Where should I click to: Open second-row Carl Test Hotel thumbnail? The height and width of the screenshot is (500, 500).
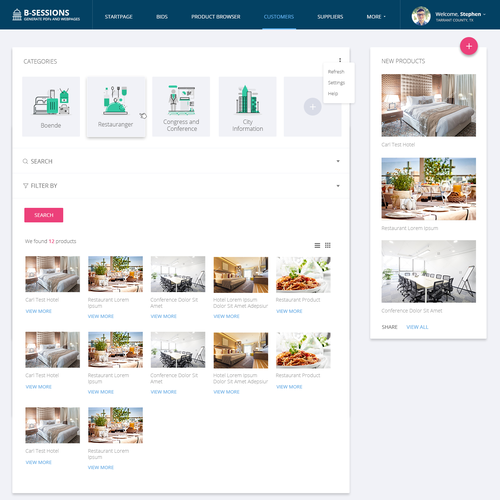(x=53, y=350)
